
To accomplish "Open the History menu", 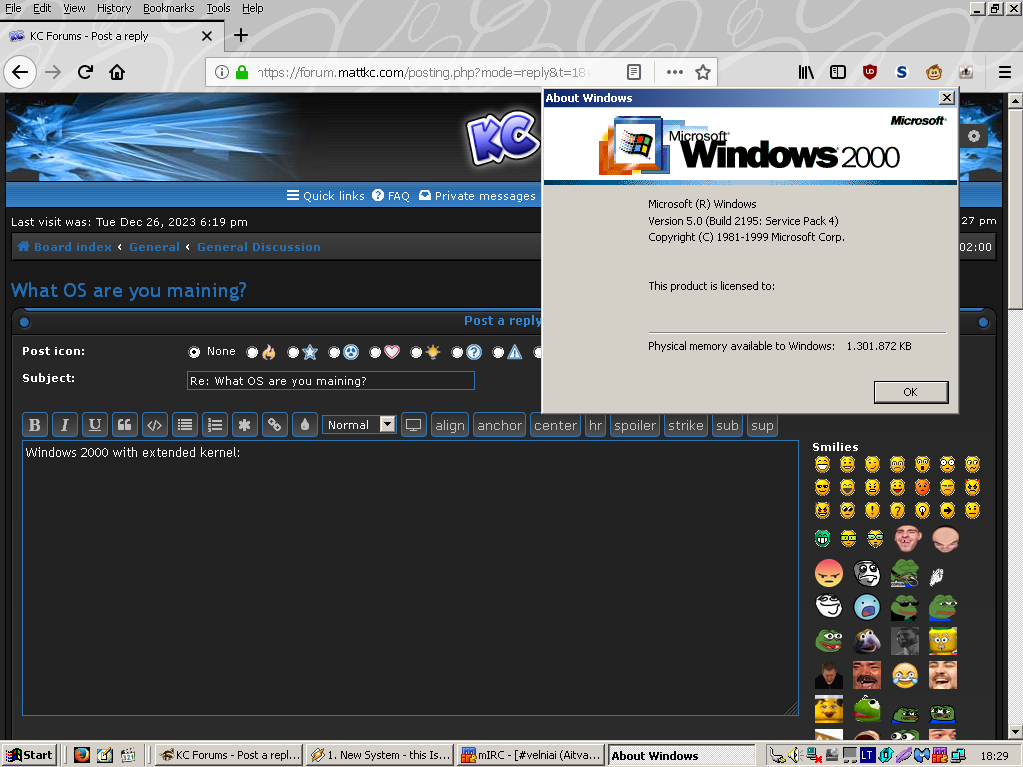I will click(114, 8).
